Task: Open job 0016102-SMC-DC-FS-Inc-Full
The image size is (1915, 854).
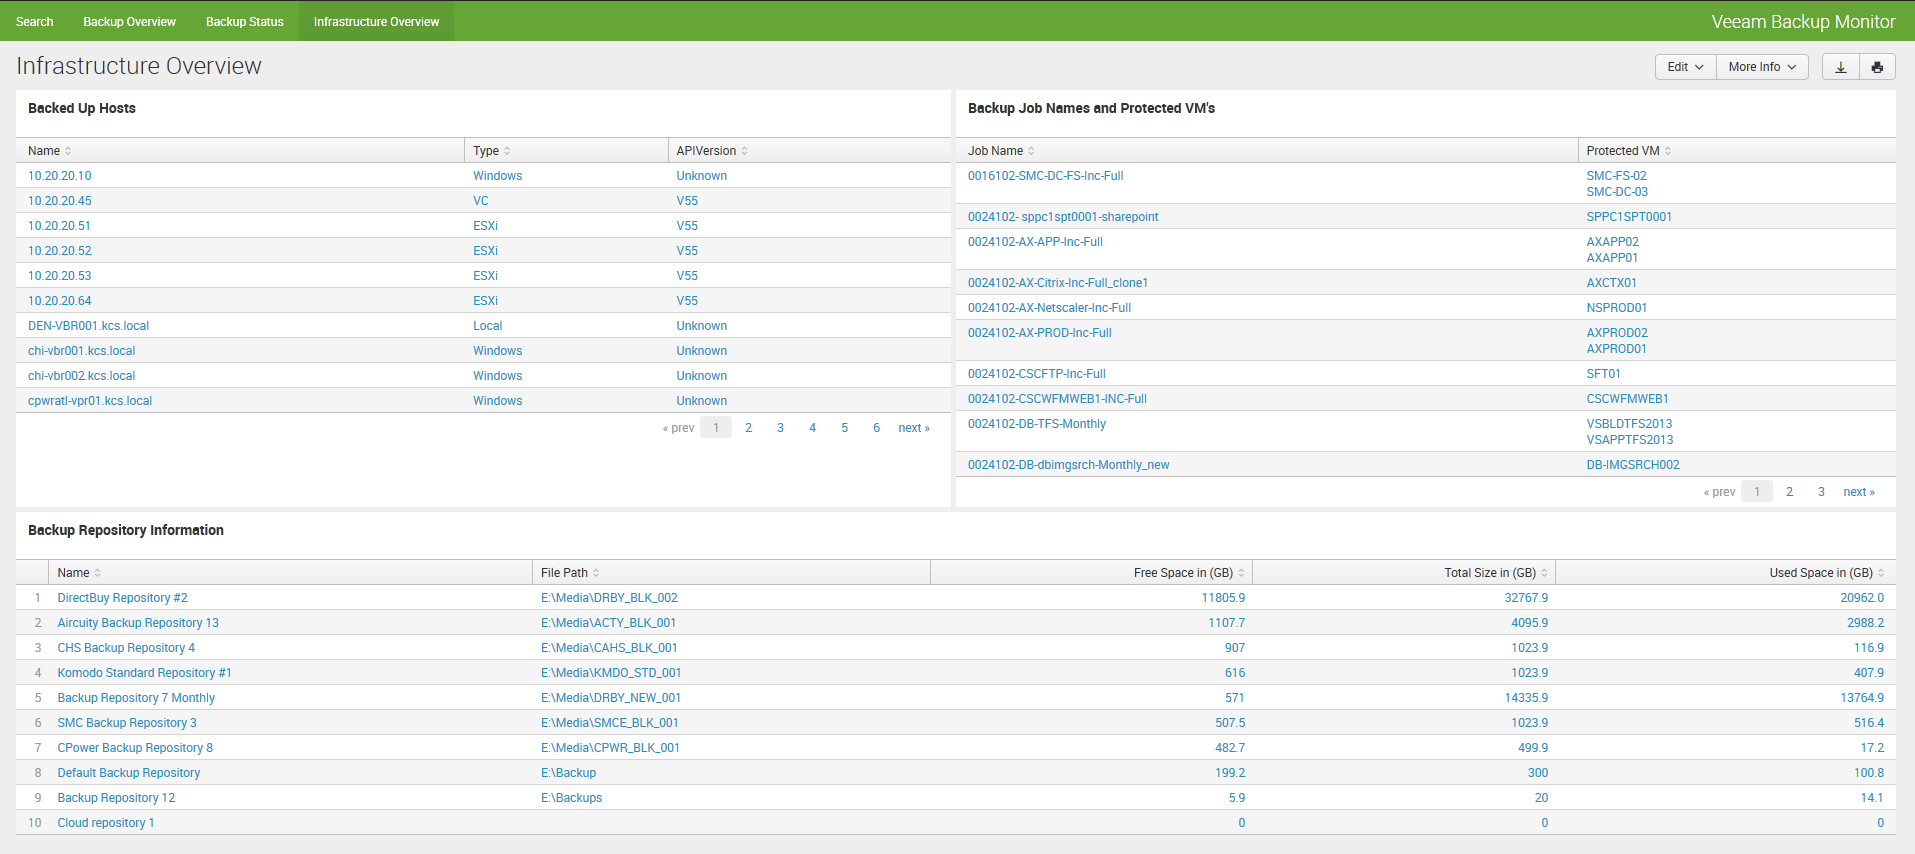Action: (x=1045, y=176)
